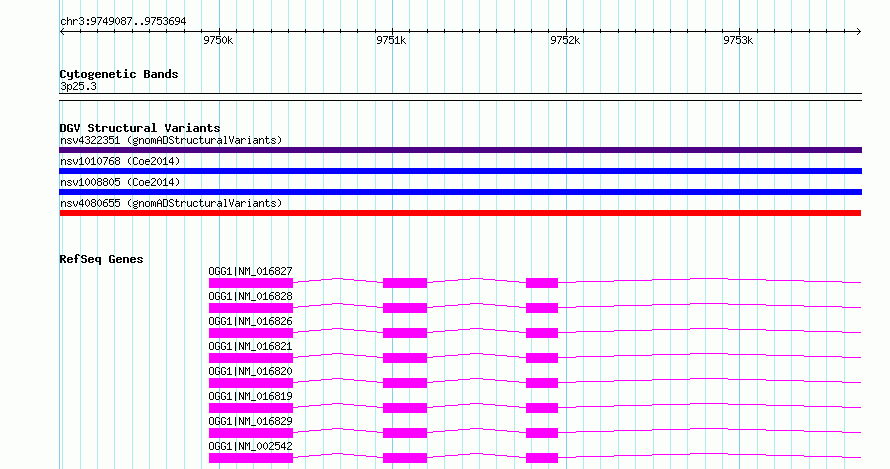Select the 3p25.3 band label
Image resolution: width=890 pixels, height=469 pixels.
[78, 86]
